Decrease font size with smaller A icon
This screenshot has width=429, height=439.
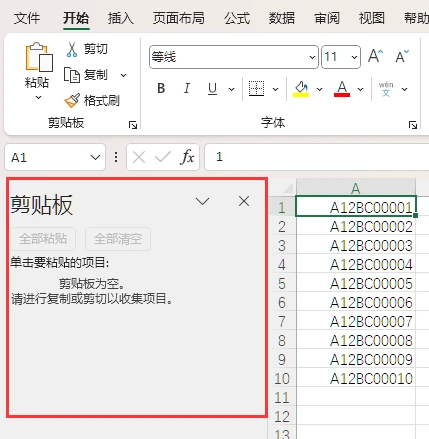click(x=402, y=56)
